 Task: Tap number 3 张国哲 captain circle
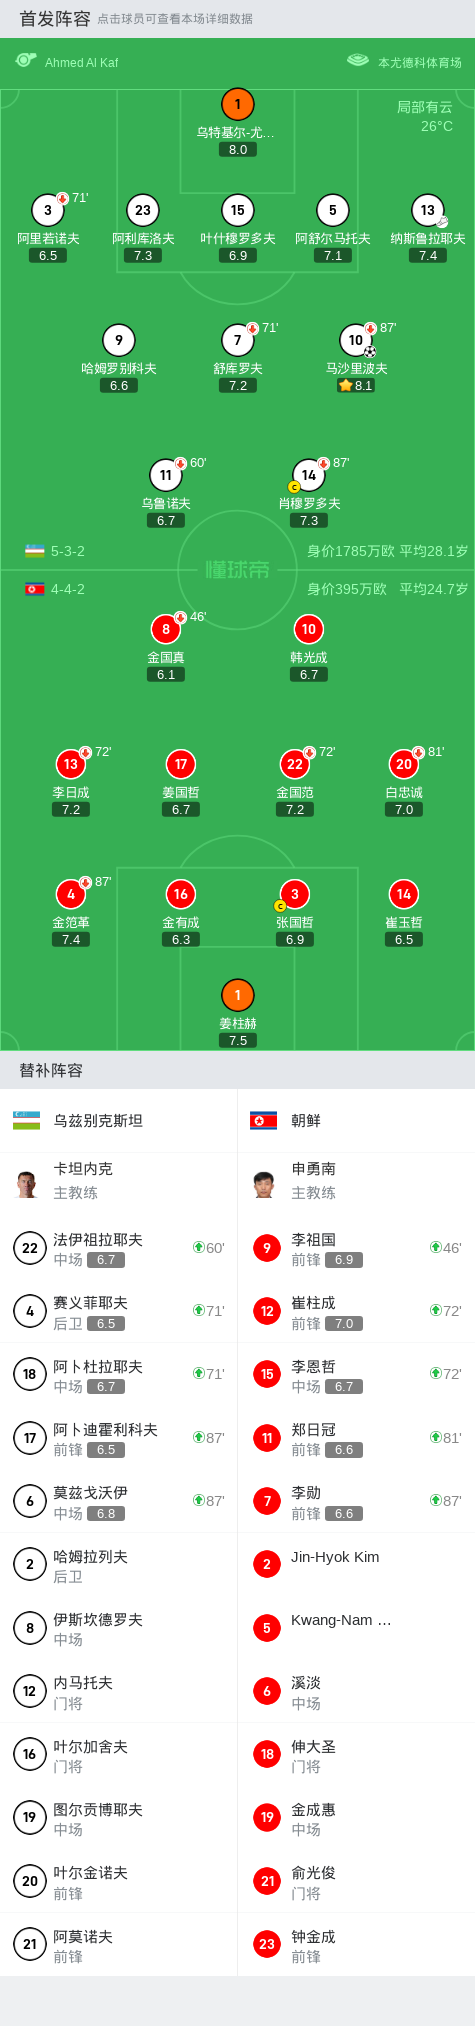click(x=295, y=894)
